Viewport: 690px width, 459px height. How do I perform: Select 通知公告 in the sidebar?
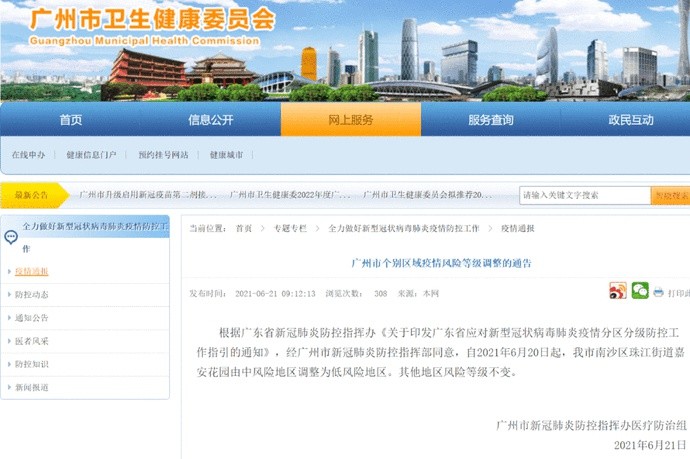31,318
